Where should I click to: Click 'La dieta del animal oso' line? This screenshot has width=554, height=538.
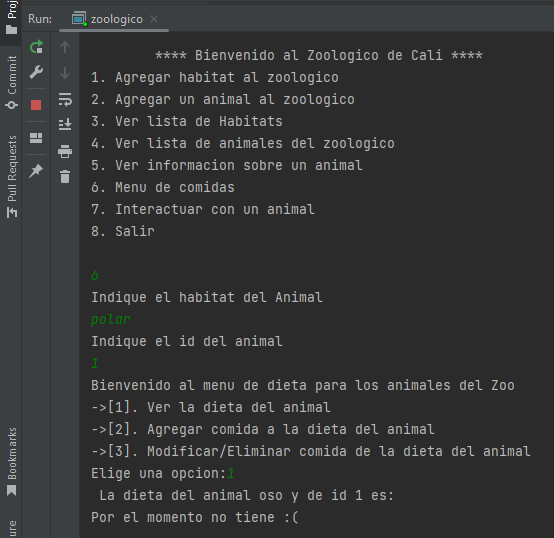(x=247, y=495)
